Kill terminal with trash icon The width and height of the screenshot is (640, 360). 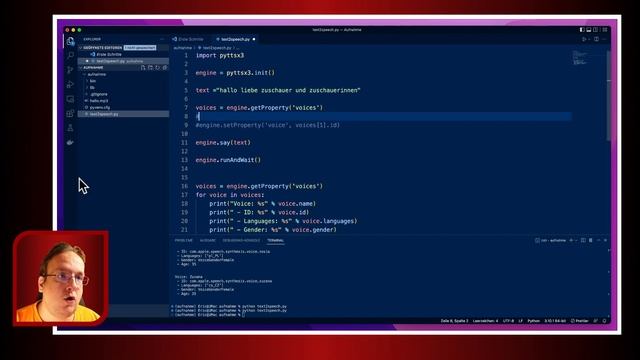pyautogui.click(x=591, y=240)
